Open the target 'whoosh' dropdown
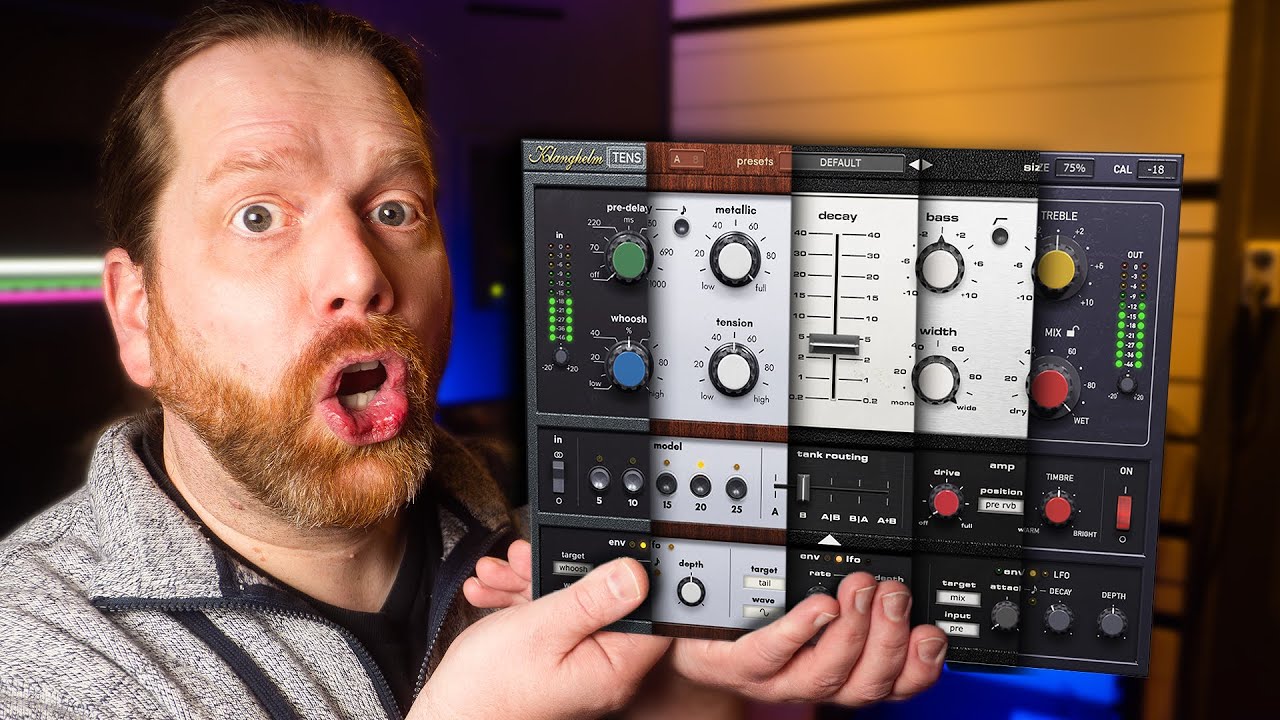Image resolution: width=1280 pixels, height=720 pixels. (573, 568)
